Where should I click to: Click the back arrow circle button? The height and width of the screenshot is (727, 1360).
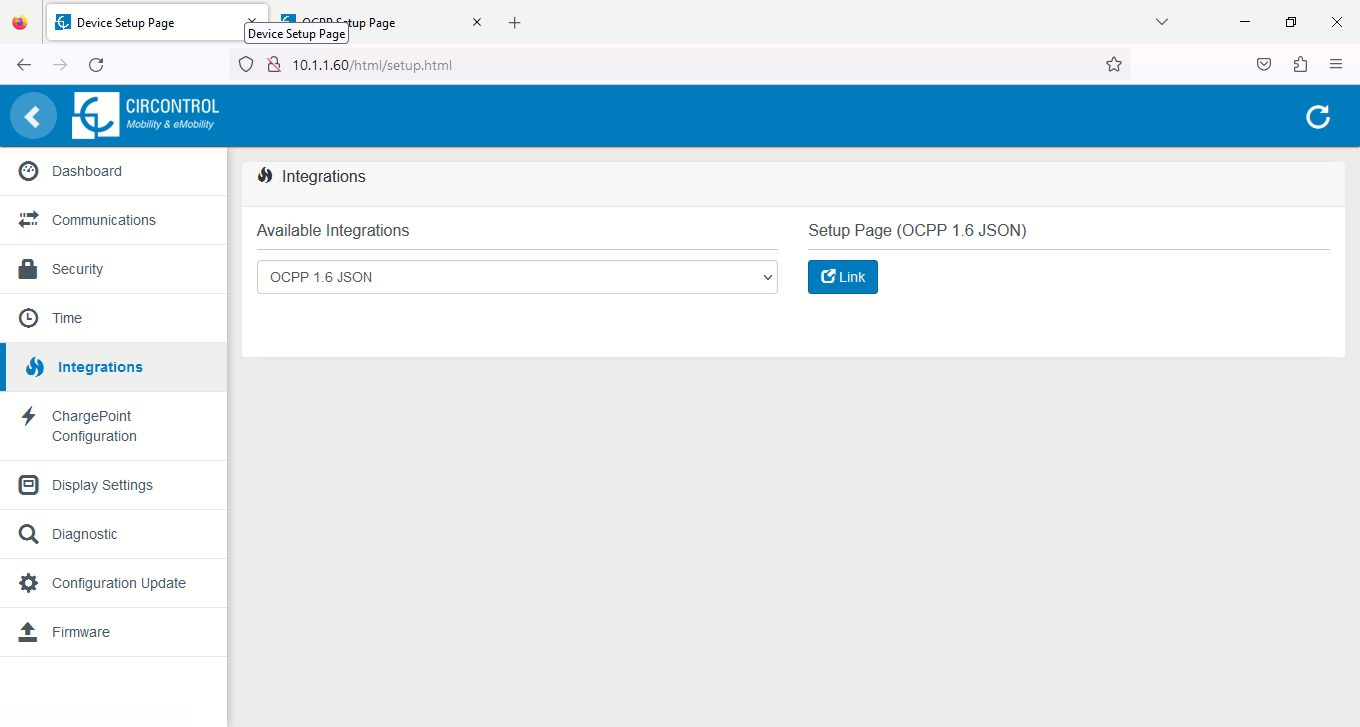(x=33, y=117)
